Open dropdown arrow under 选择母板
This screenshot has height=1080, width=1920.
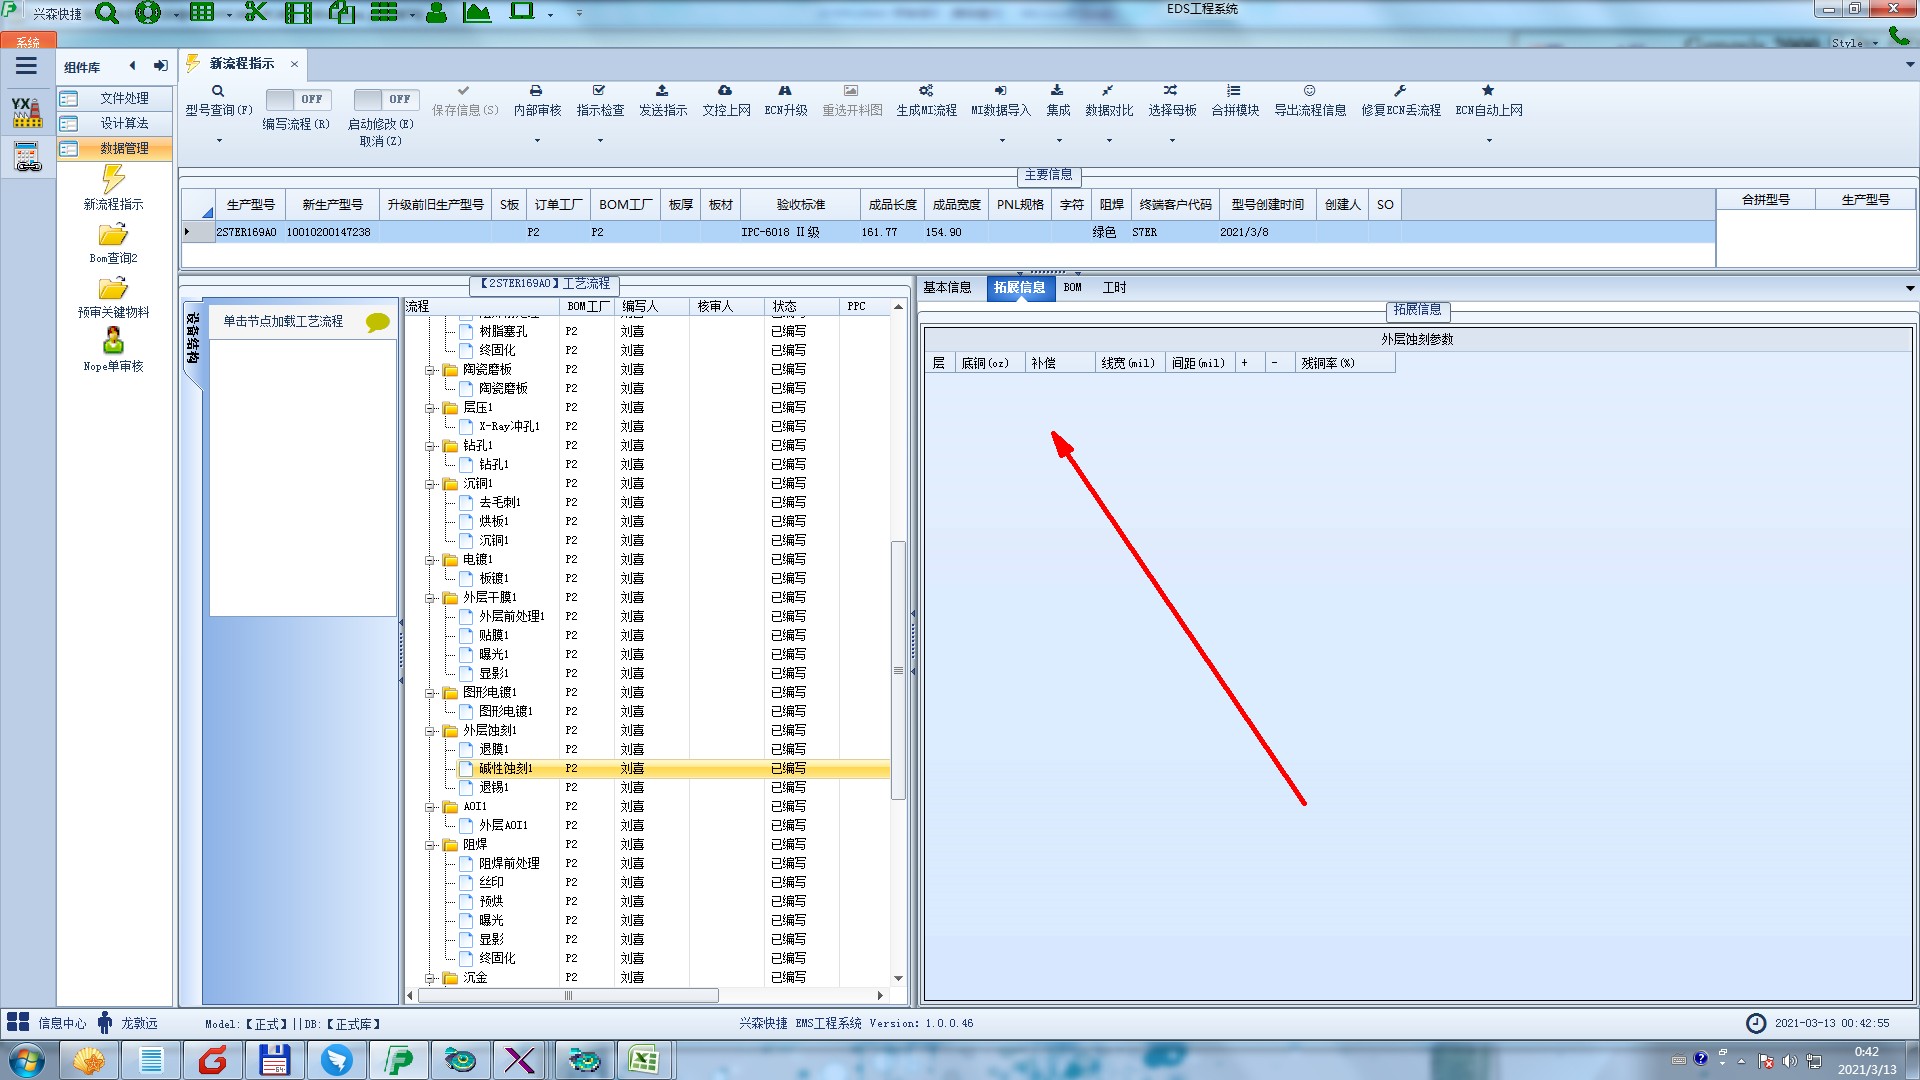[1172, 141]
